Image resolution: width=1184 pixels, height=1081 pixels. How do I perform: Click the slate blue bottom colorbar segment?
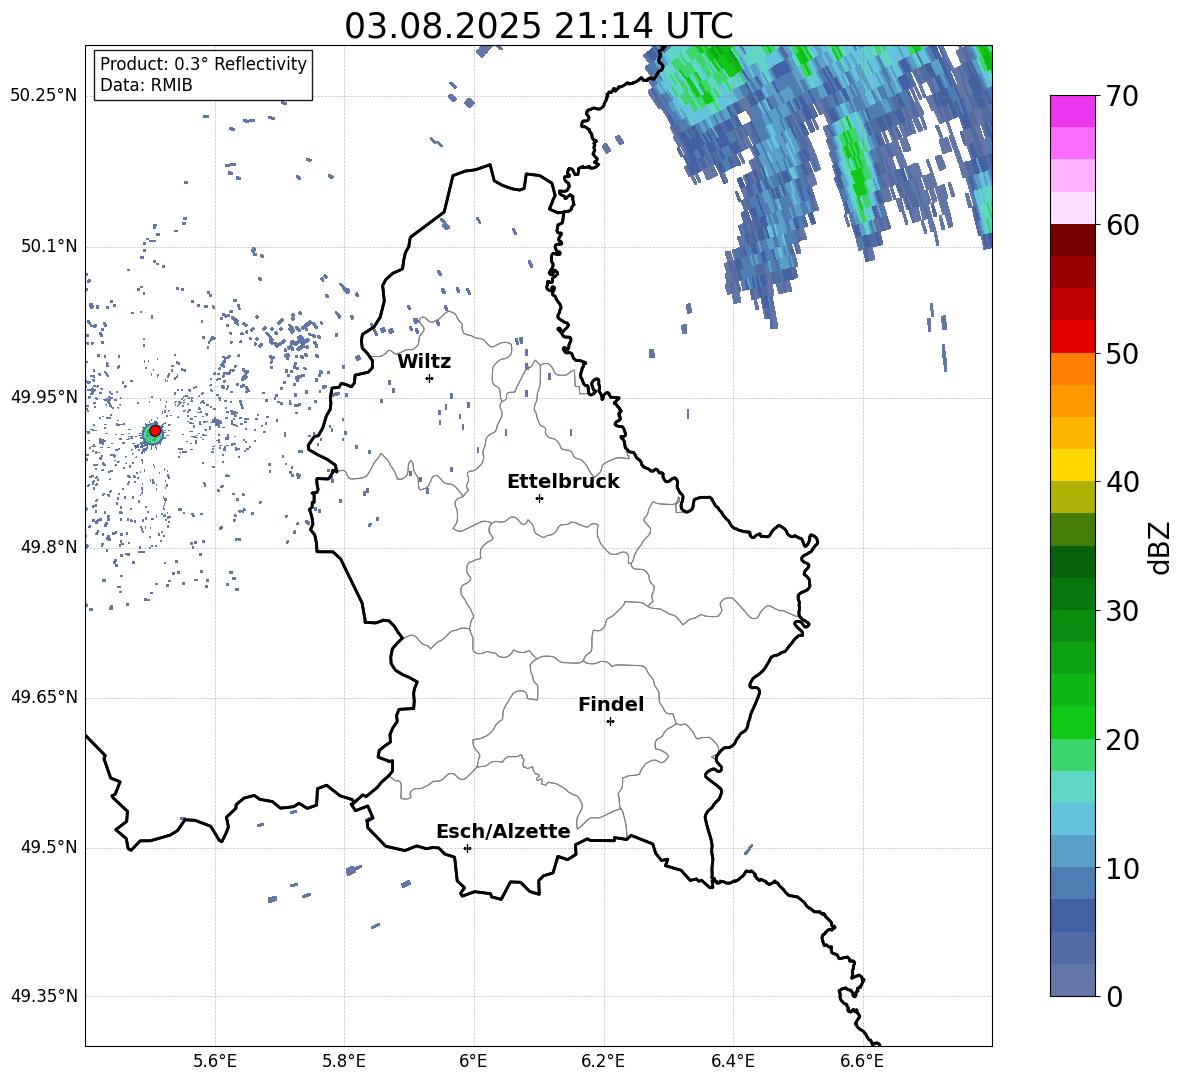1072,980
